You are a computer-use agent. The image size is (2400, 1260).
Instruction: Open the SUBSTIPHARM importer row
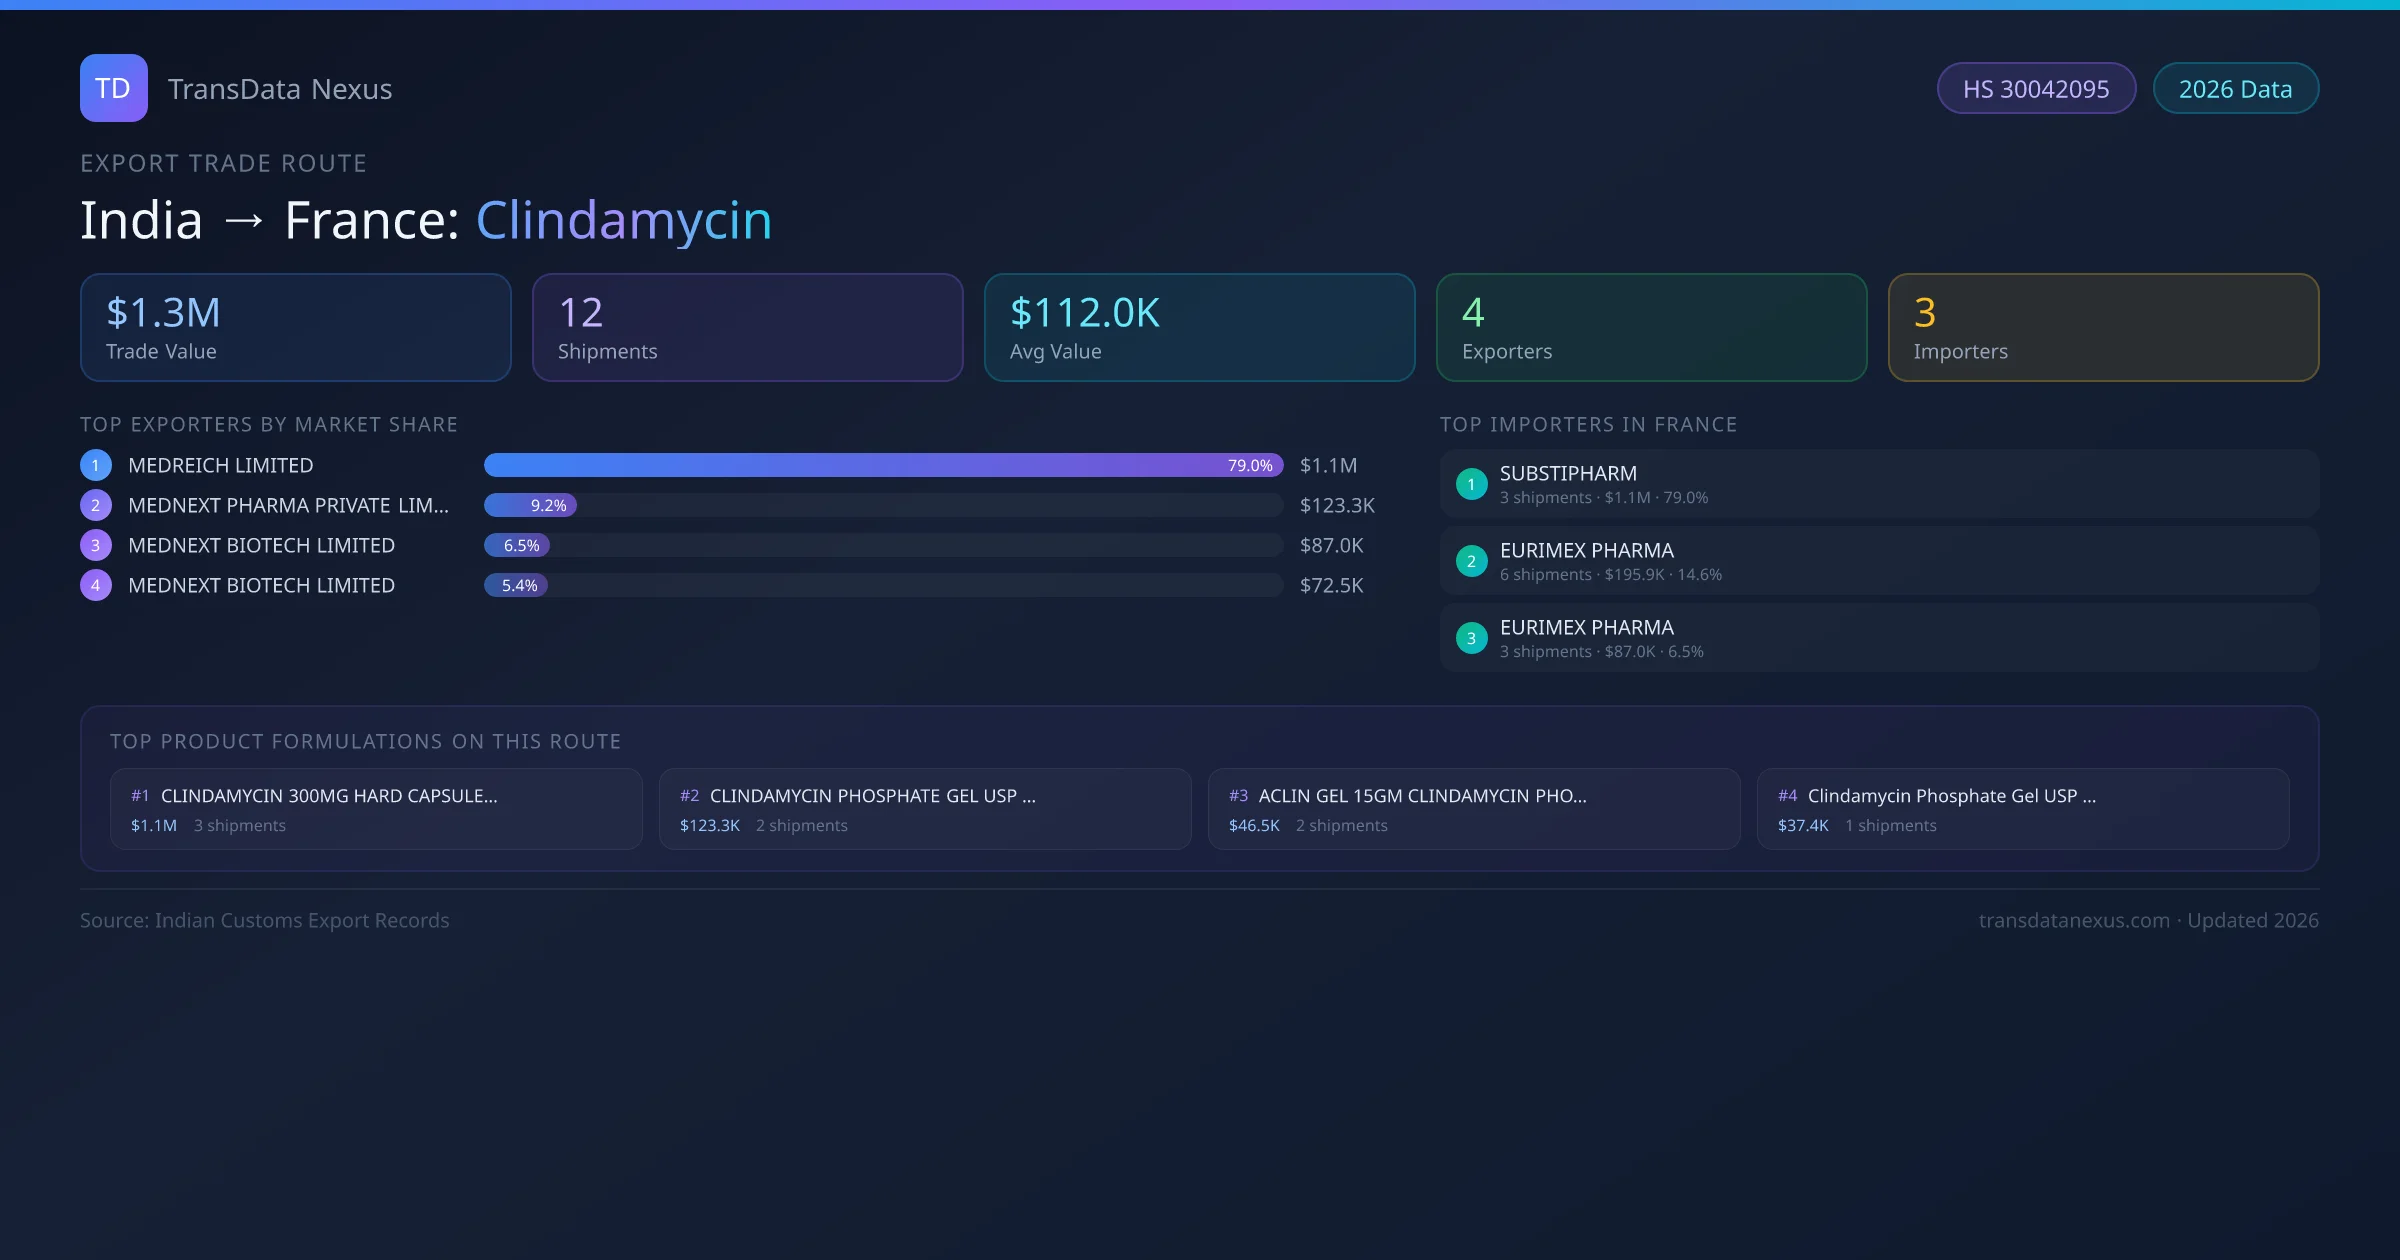coord(1878,484)
